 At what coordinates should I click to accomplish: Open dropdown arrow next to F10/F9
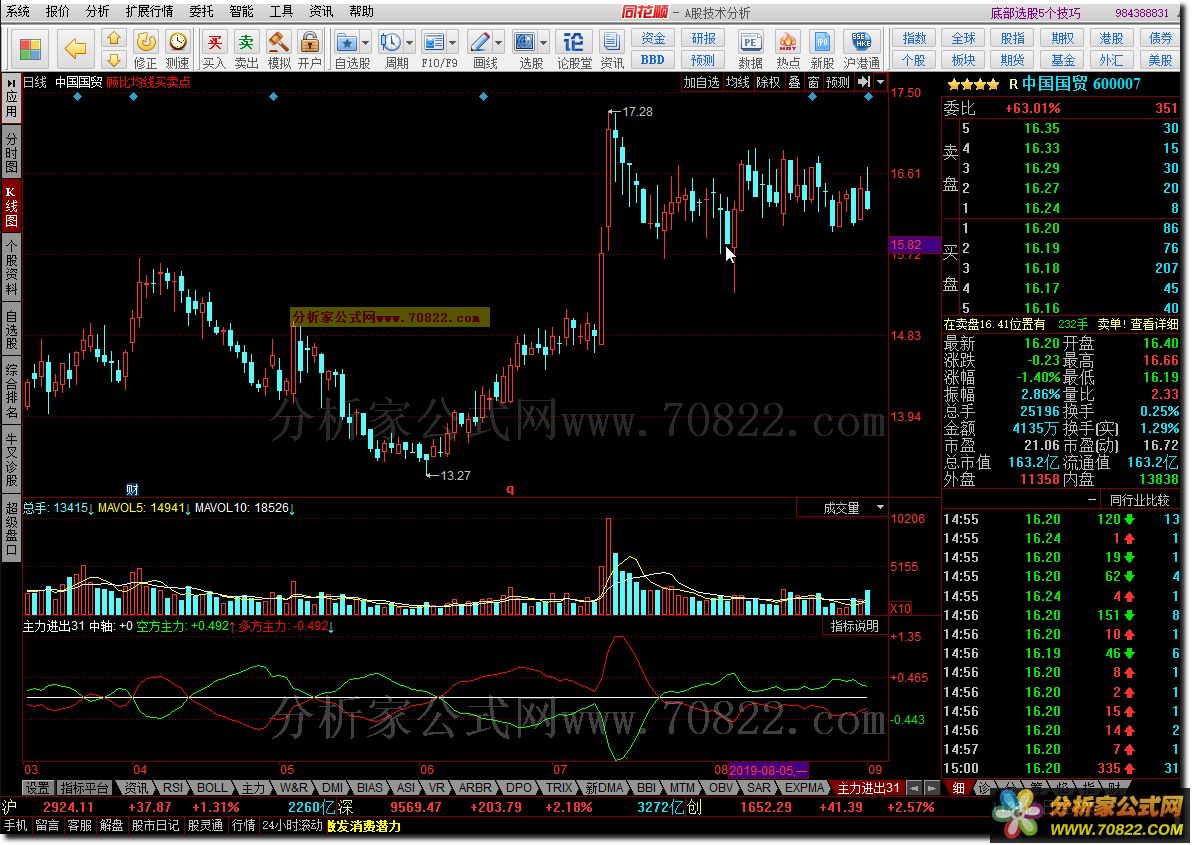[x=453, y=43]
